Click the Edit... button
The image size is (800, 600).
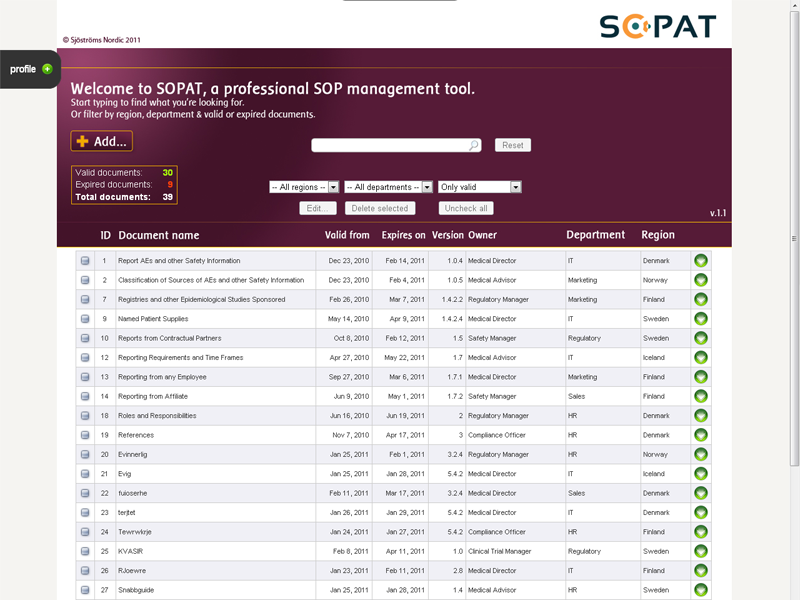click(317, 208)
